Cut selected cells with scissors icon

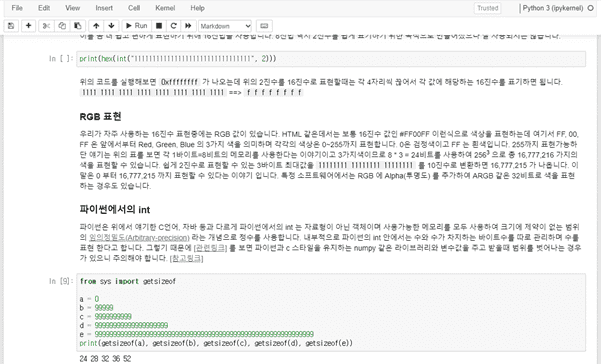point(46,26)
